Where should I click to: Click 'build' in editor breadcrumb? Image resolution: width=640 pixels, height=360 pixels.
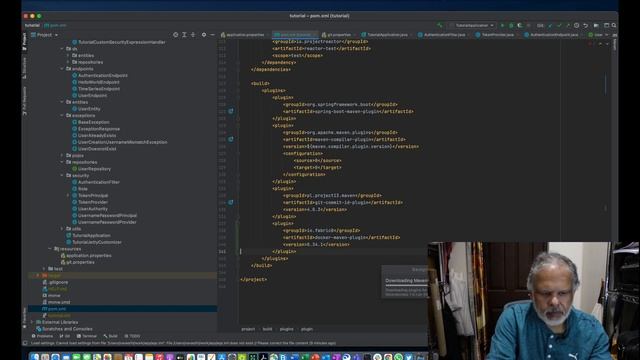tap(267, 329)
